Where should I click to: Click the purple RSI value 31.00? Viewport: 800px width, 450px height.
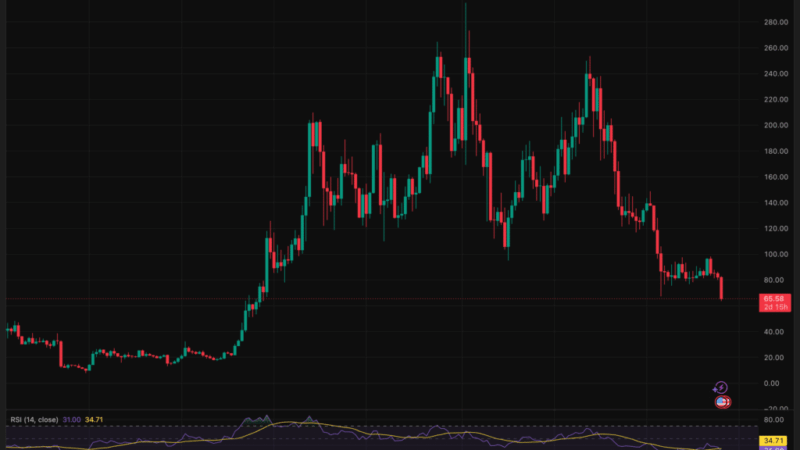[x=71, y=420]
